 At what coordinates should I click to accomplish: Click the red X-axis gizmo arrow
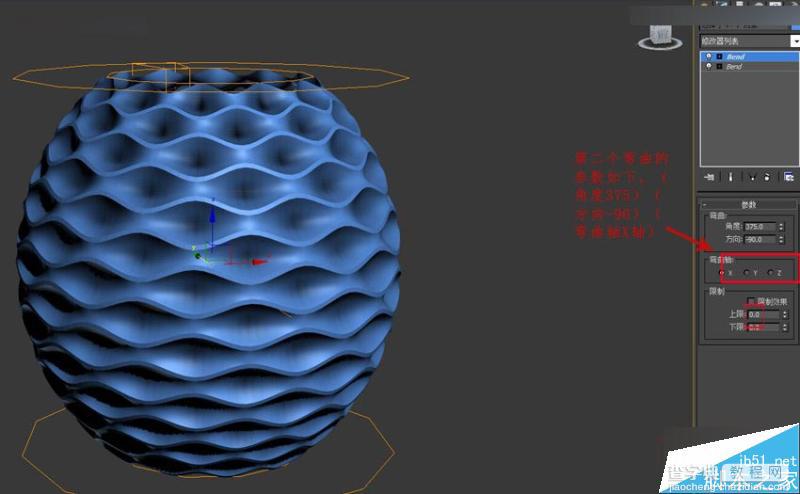(259, 262)
